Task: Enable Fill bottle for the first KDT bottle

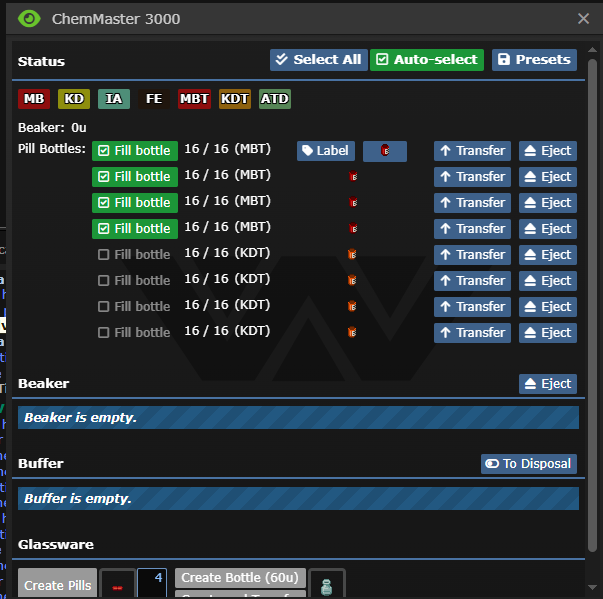Action: [x=135, y=254]
